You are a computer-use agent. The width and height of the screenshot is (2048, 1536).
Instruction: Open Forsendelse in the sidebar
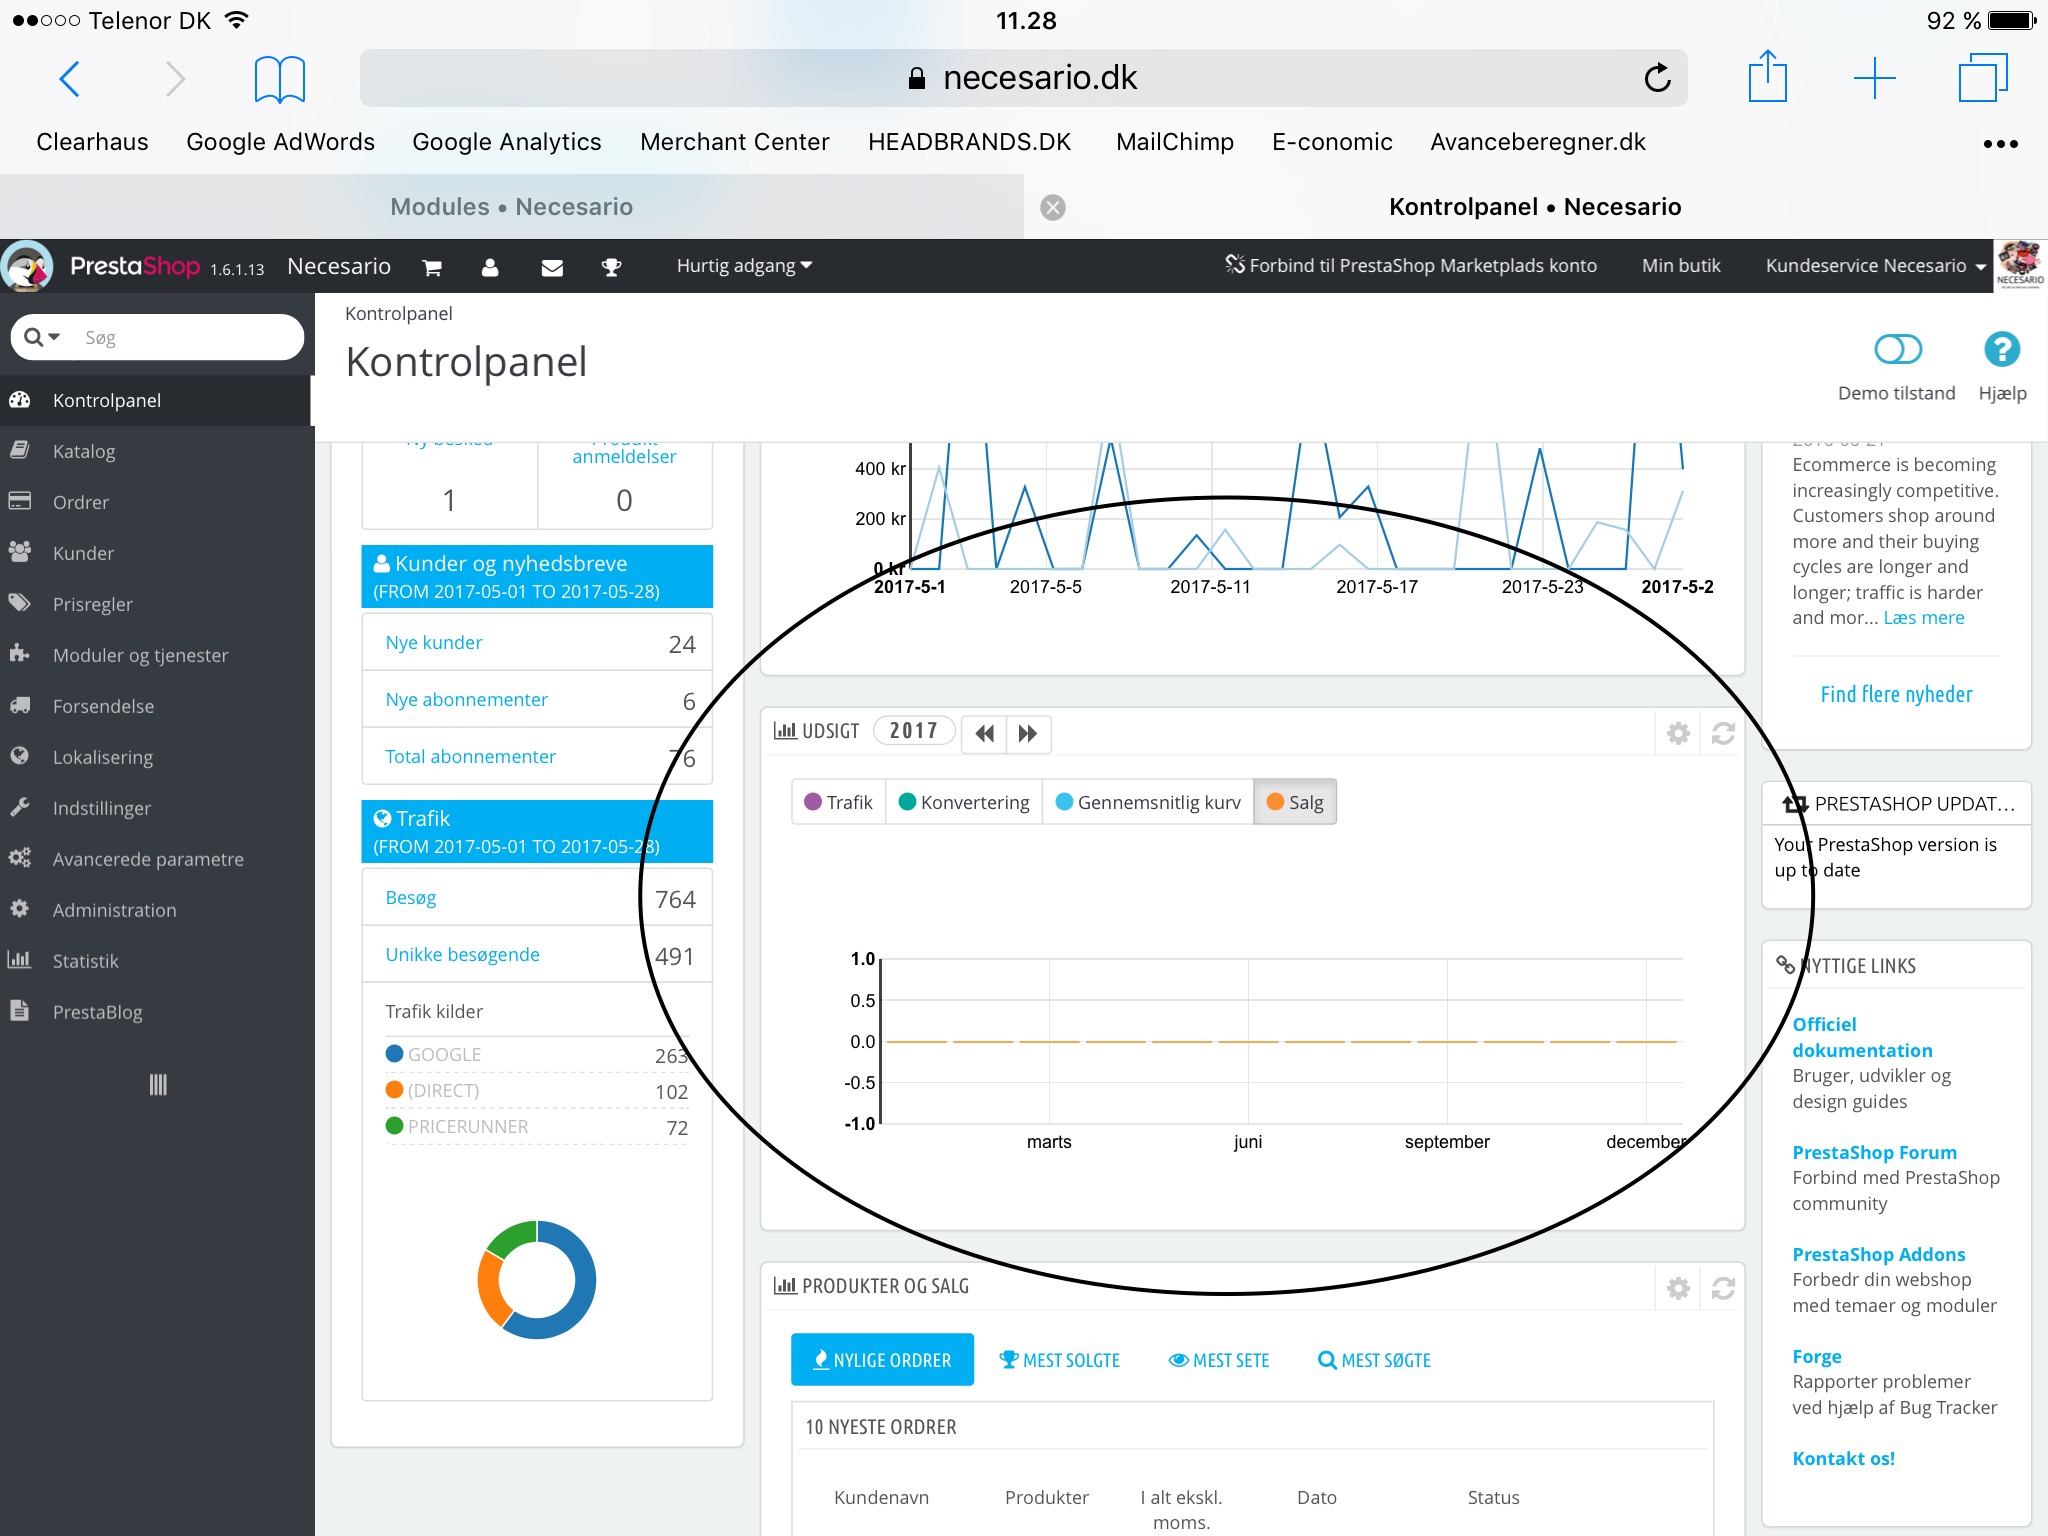(x=157, y=706)
